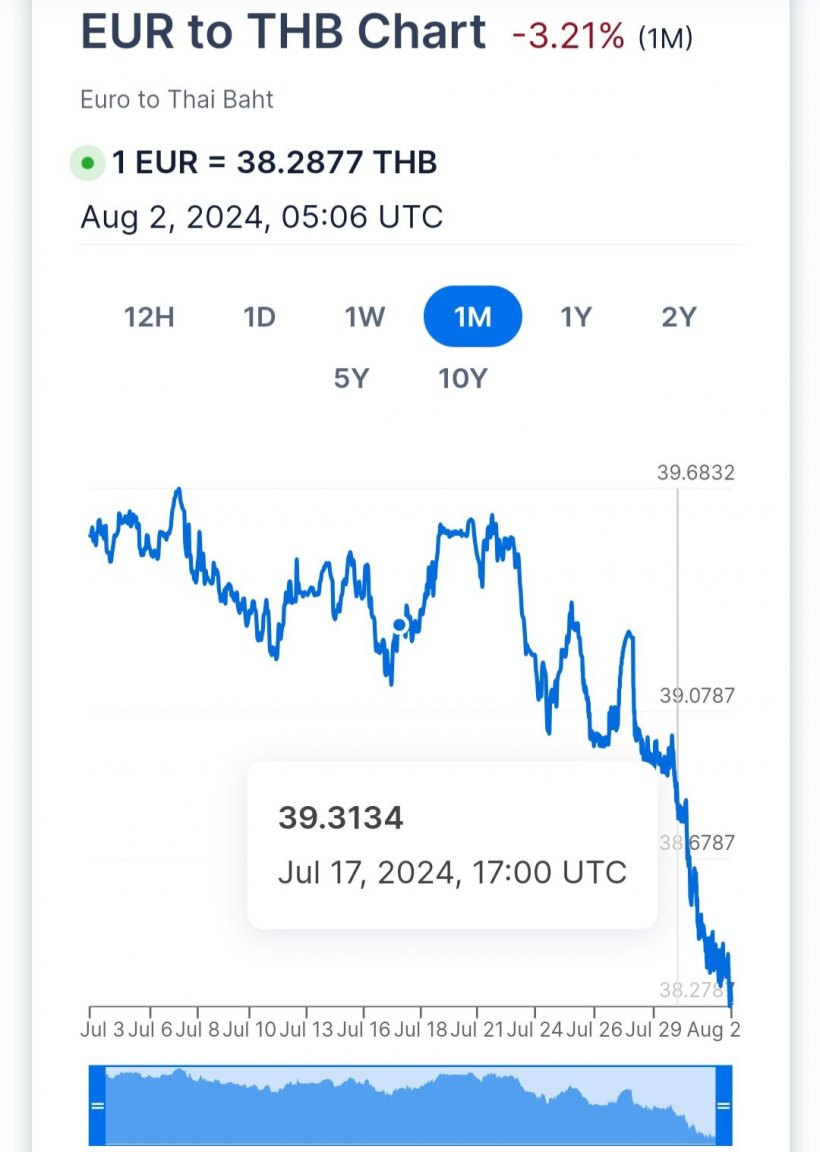Click the green live rate indicator dot

tap(87, 163)
